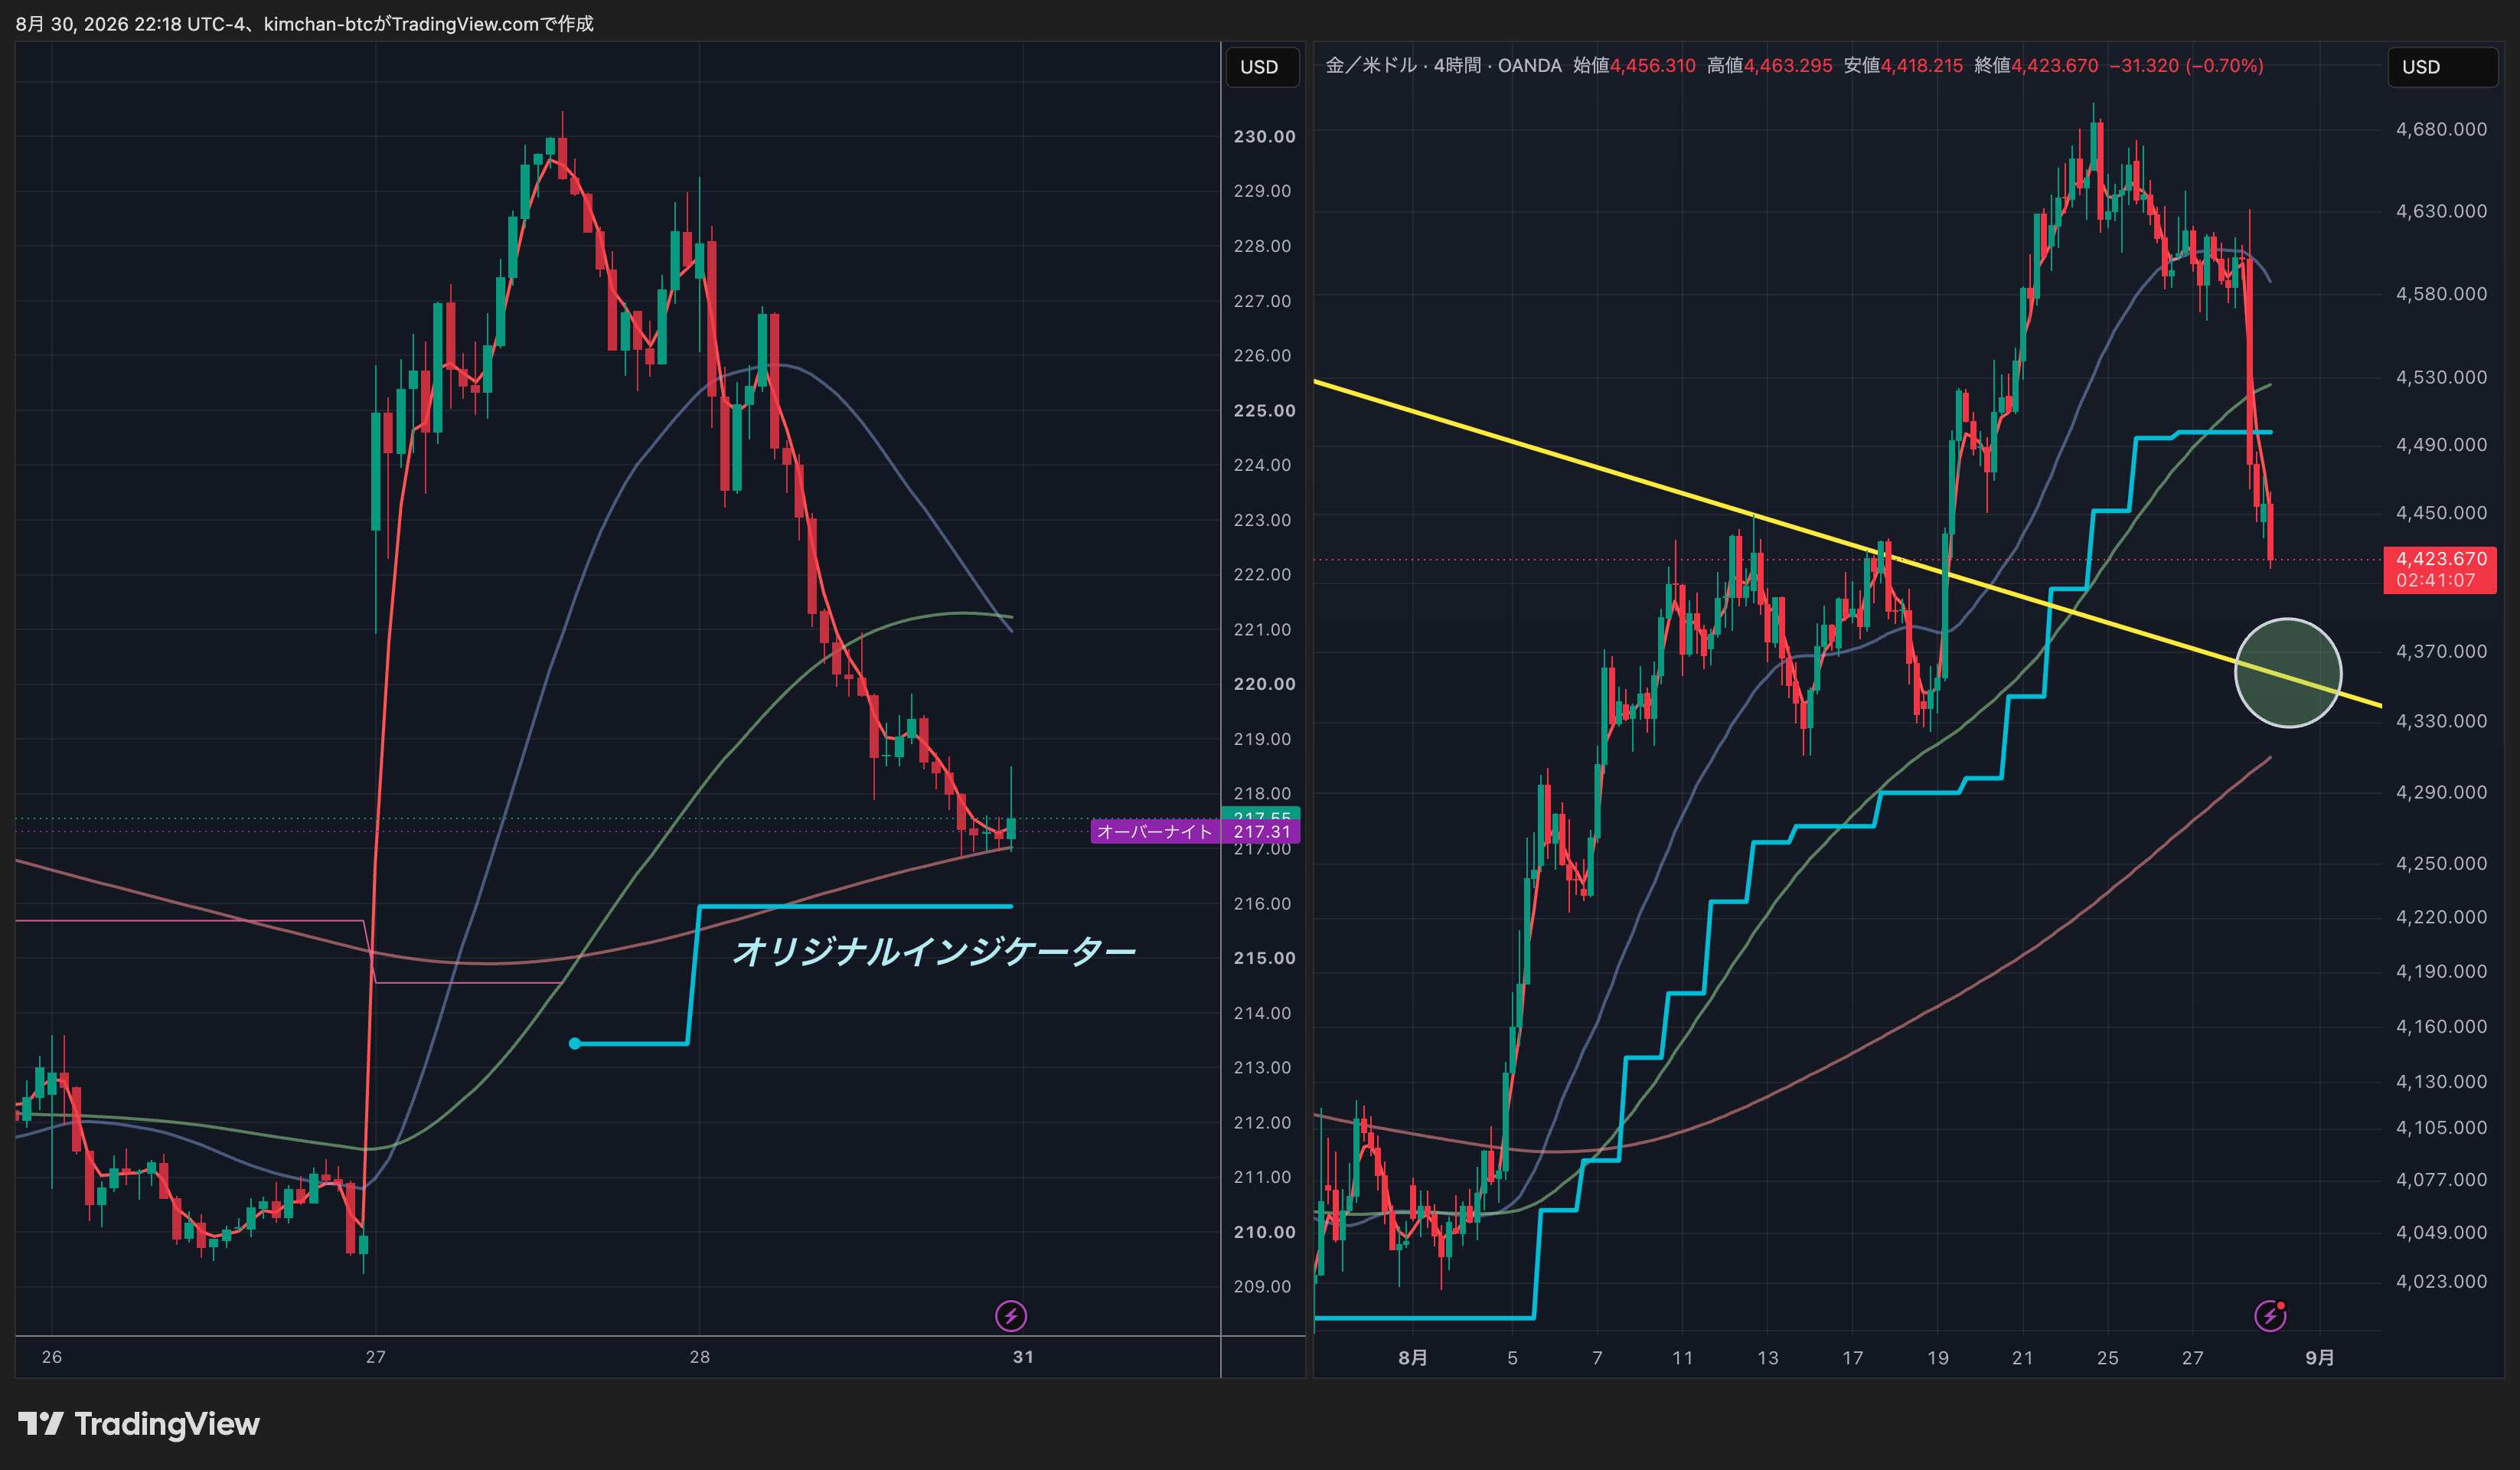The height and width of the screenshot is (1470, 2520).
Task: Click the OANDA source in chart header
Action: tap(1529, 66)
